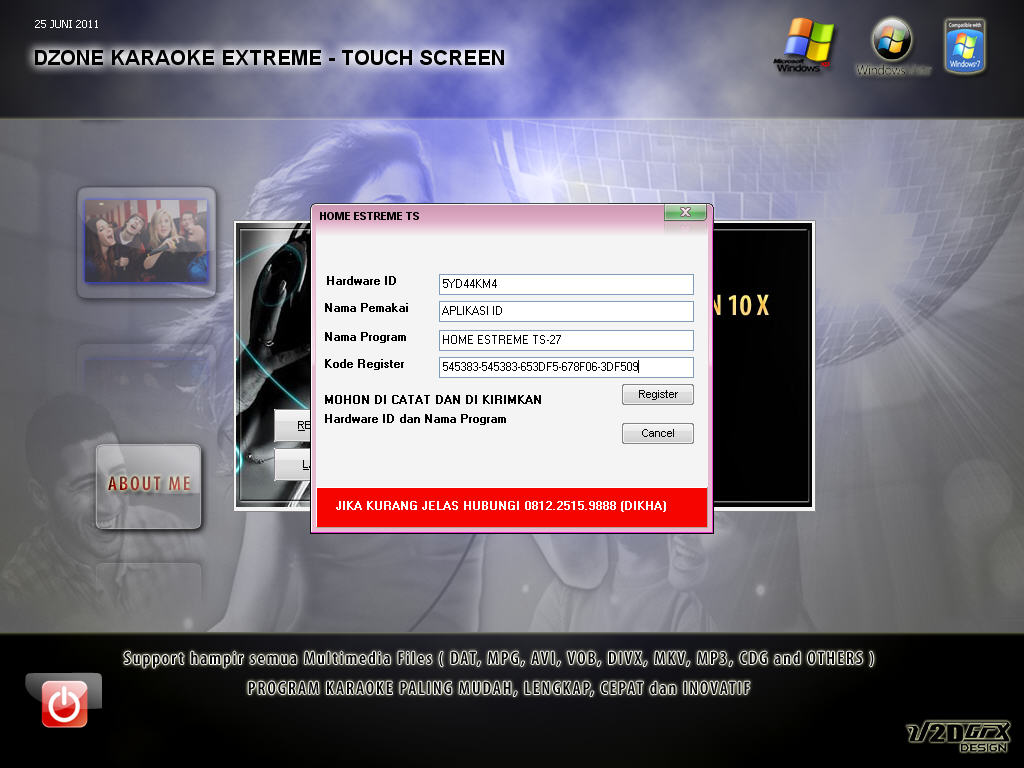Open the ABOUT ME panel
1024x768 pixels.
146,485
